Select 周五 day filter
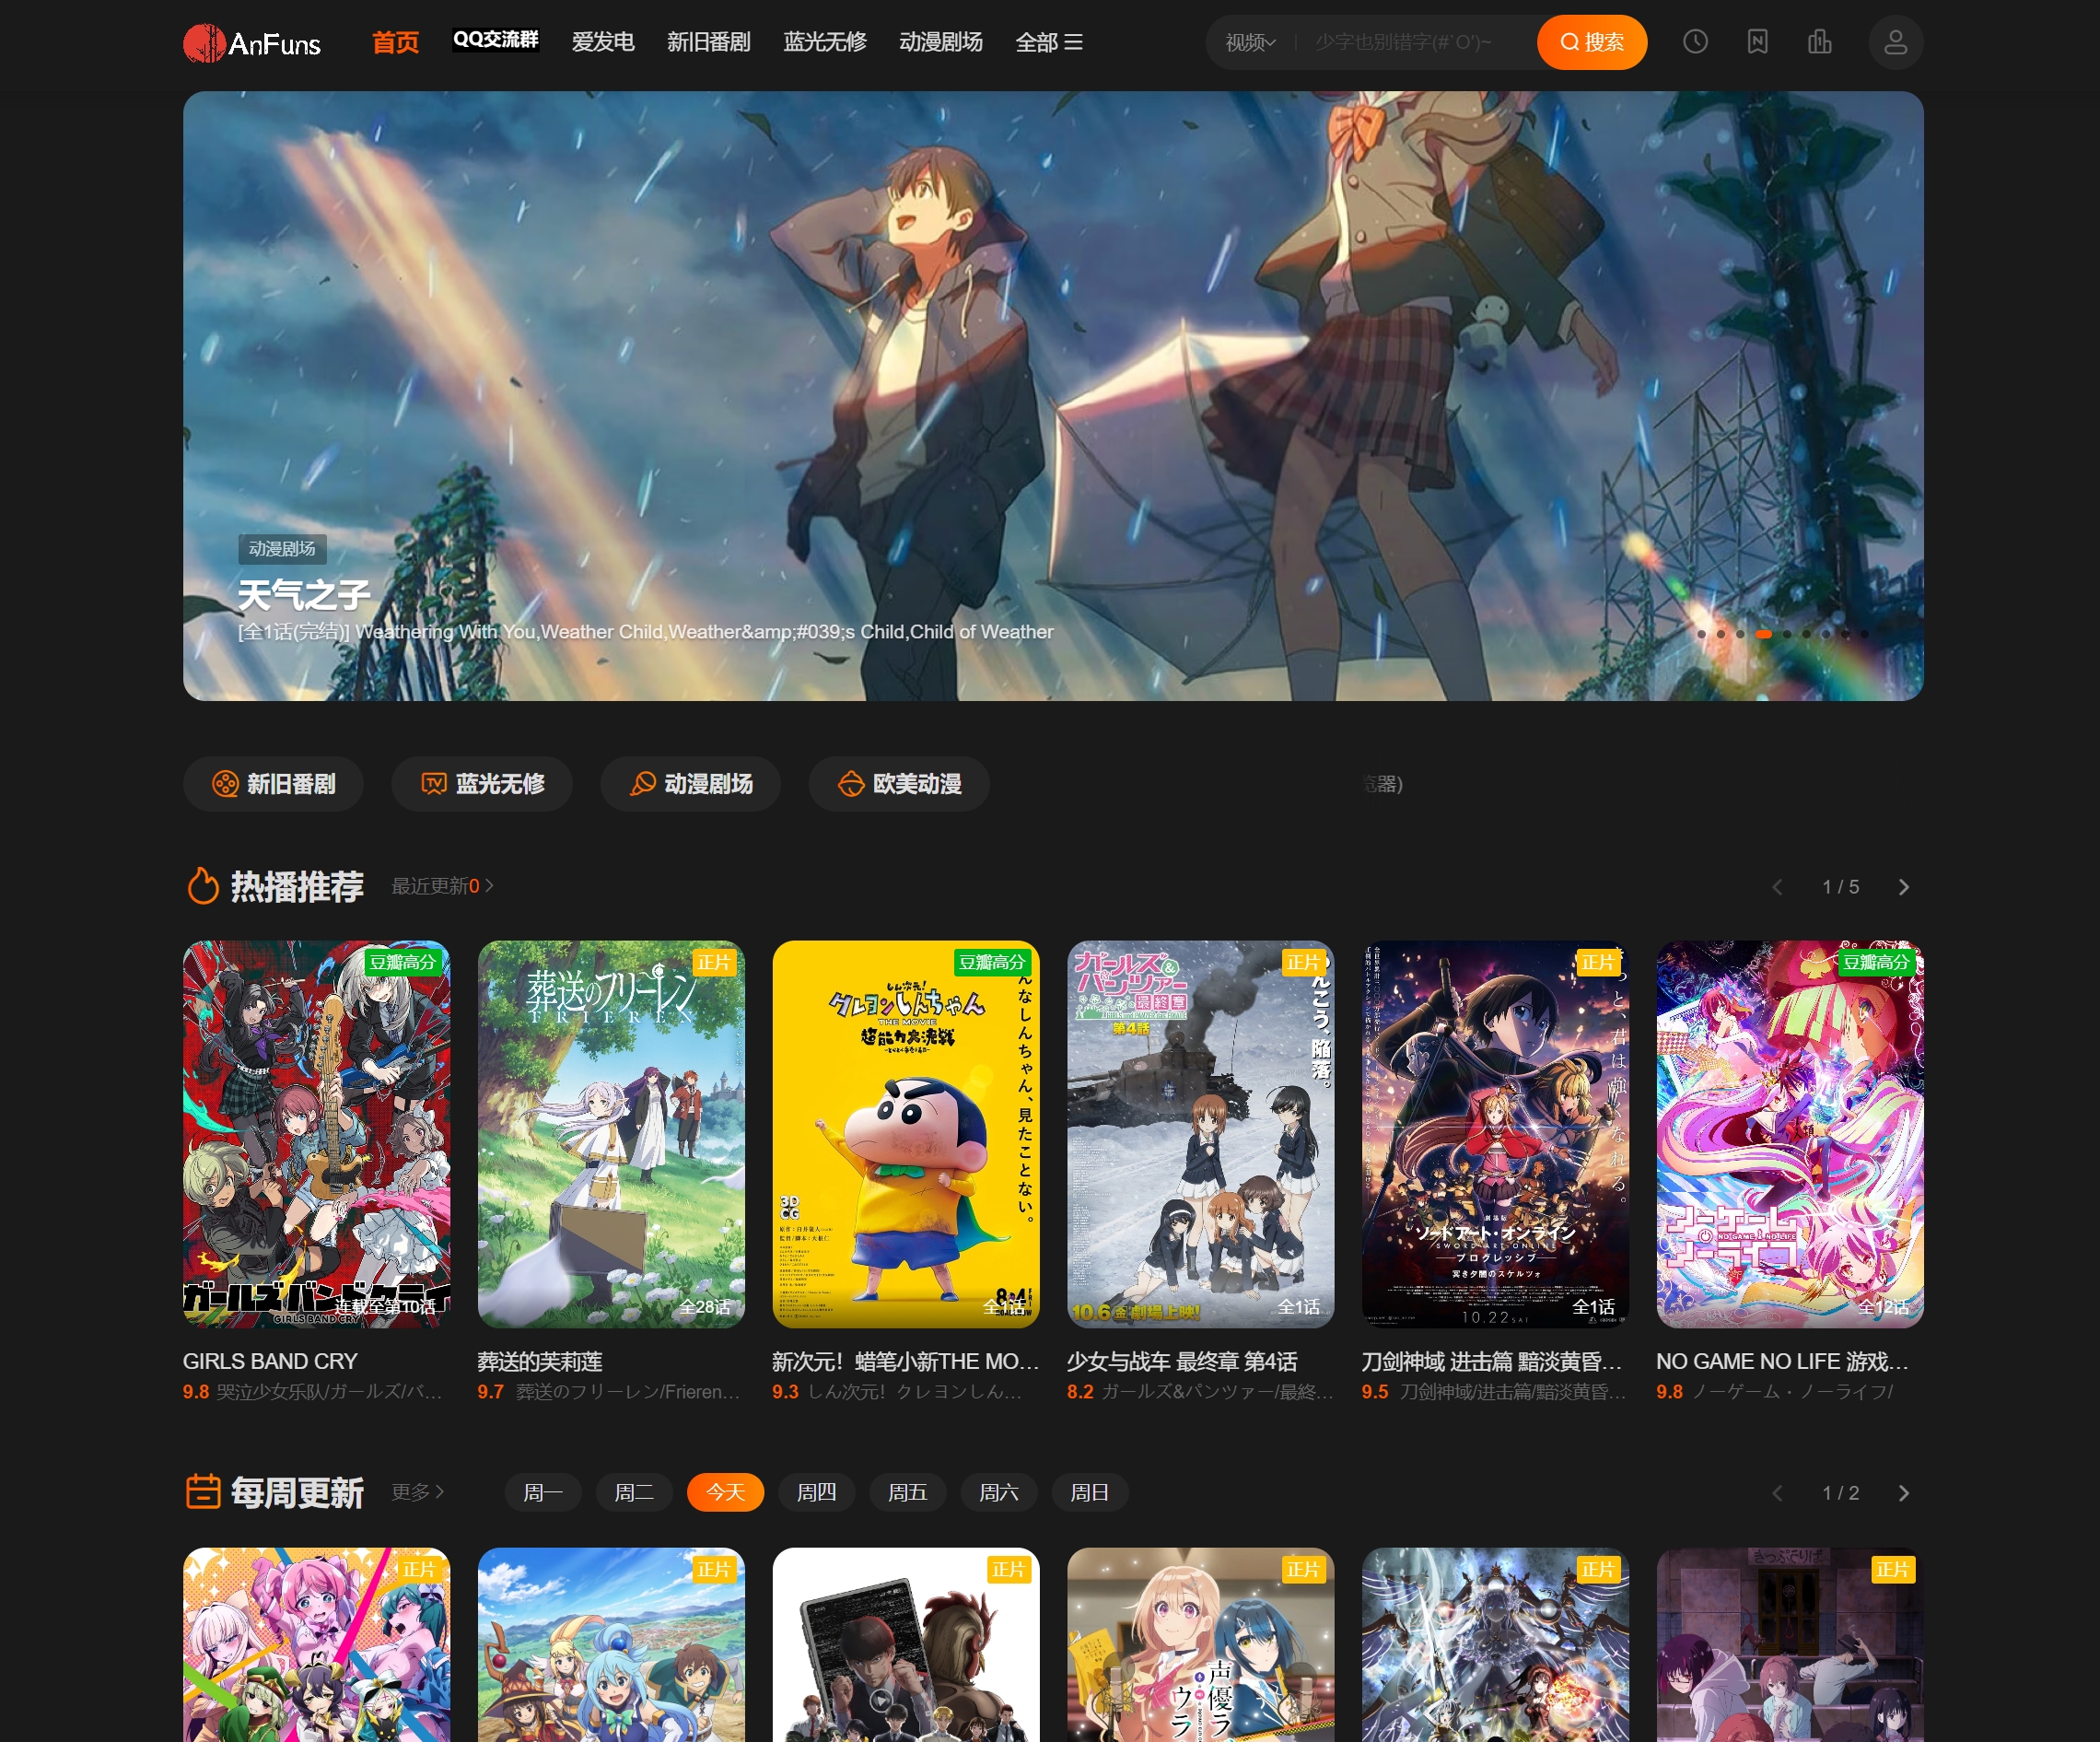The width and height of the screenshot is (2100, 1742). (907, 1492)
